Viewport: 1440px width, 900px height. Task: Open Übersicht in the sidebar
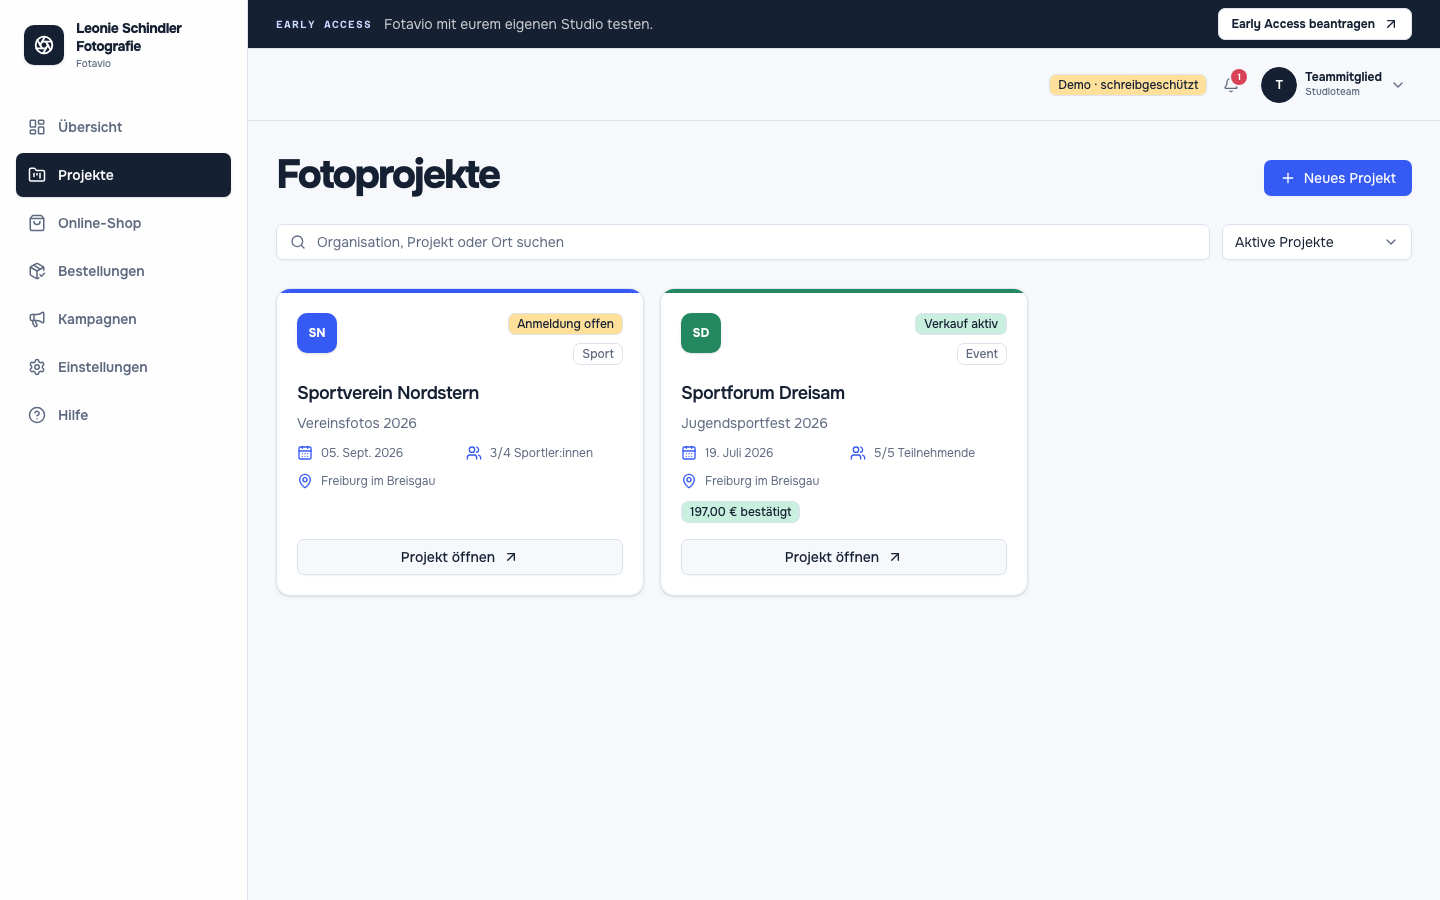pos(123,127)
